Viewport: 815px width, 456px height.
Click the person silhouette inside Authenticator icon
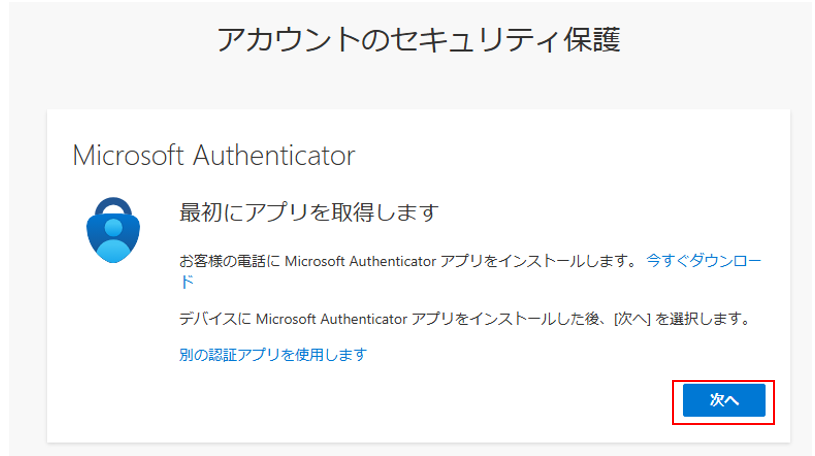point(113,239)
